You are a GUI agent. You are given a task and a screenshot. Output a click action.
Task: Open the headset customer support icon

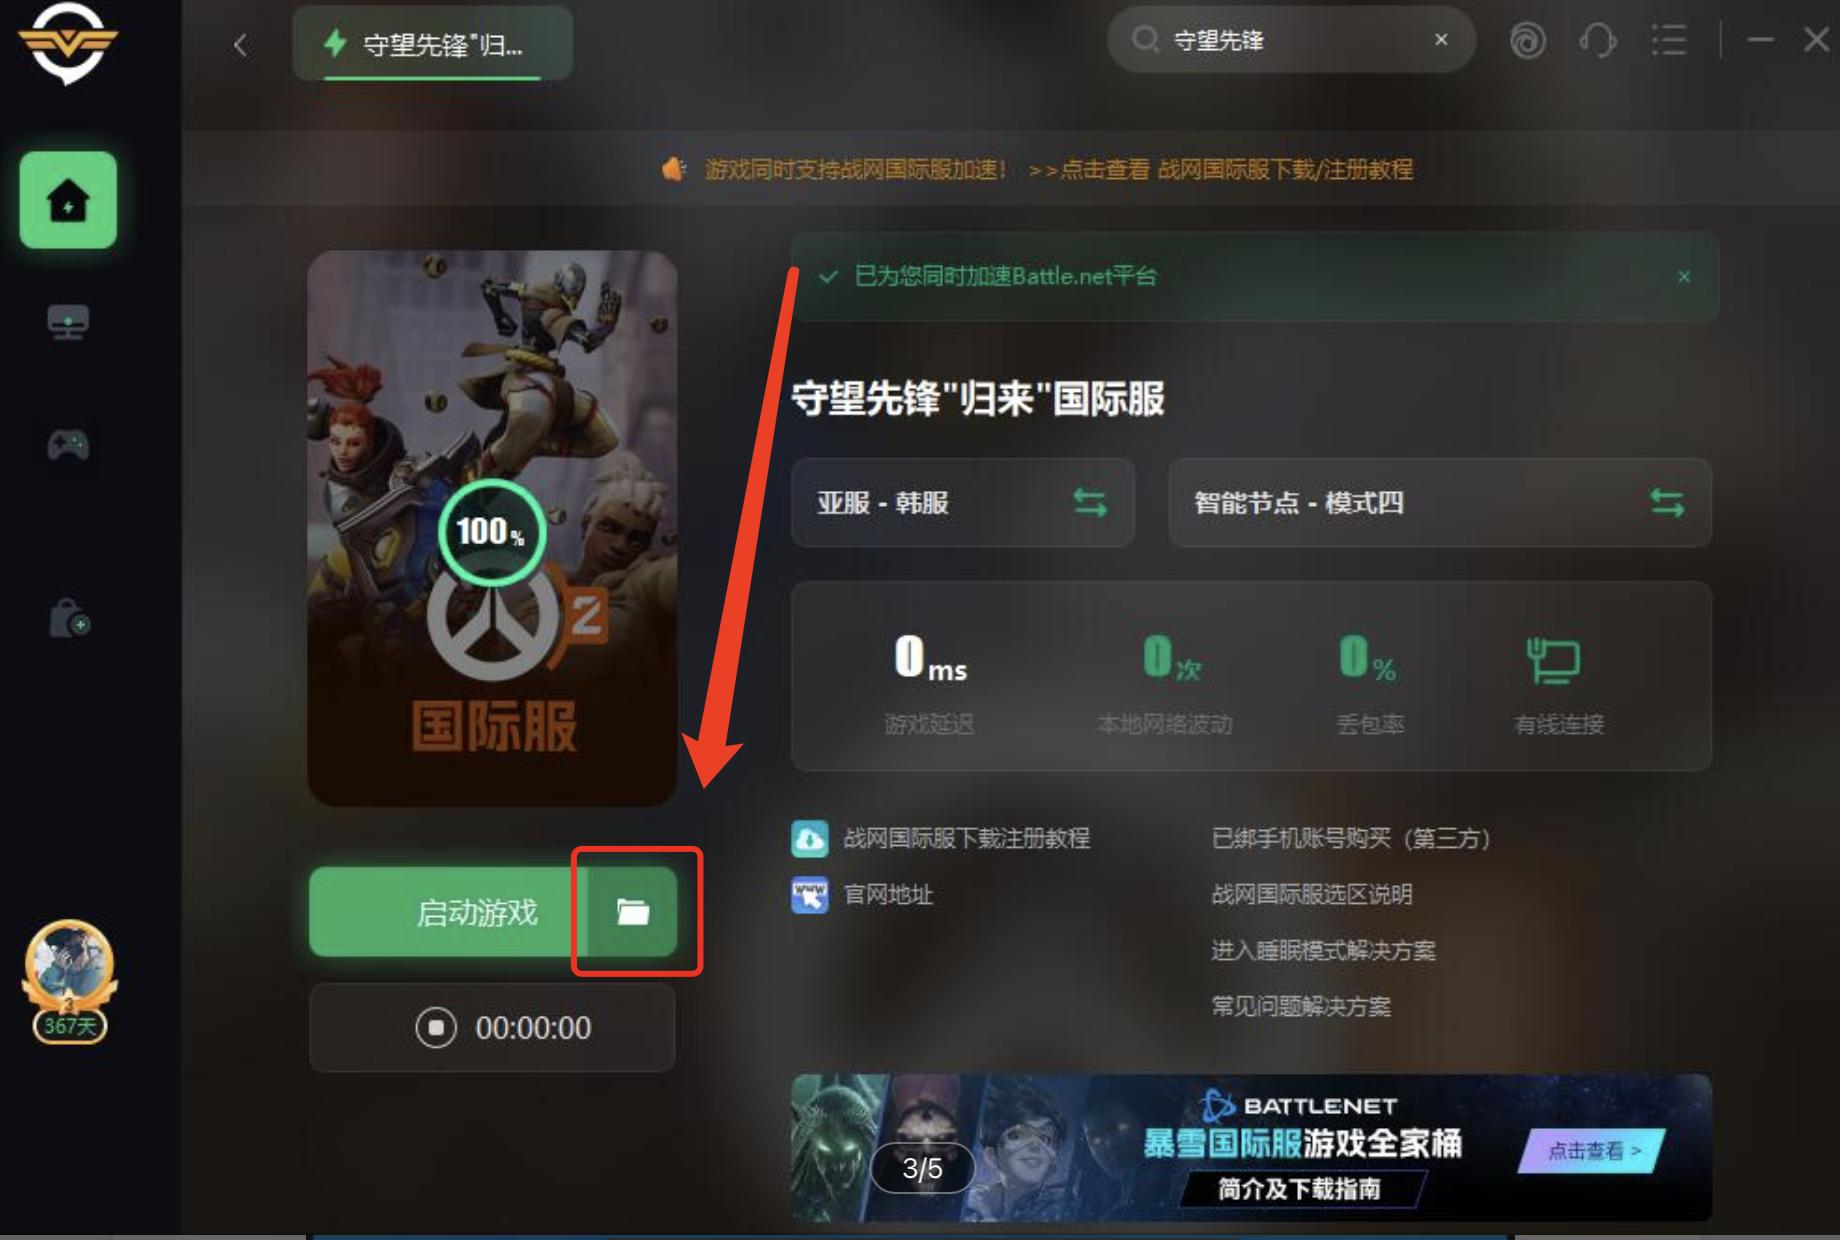[1597, 41]
